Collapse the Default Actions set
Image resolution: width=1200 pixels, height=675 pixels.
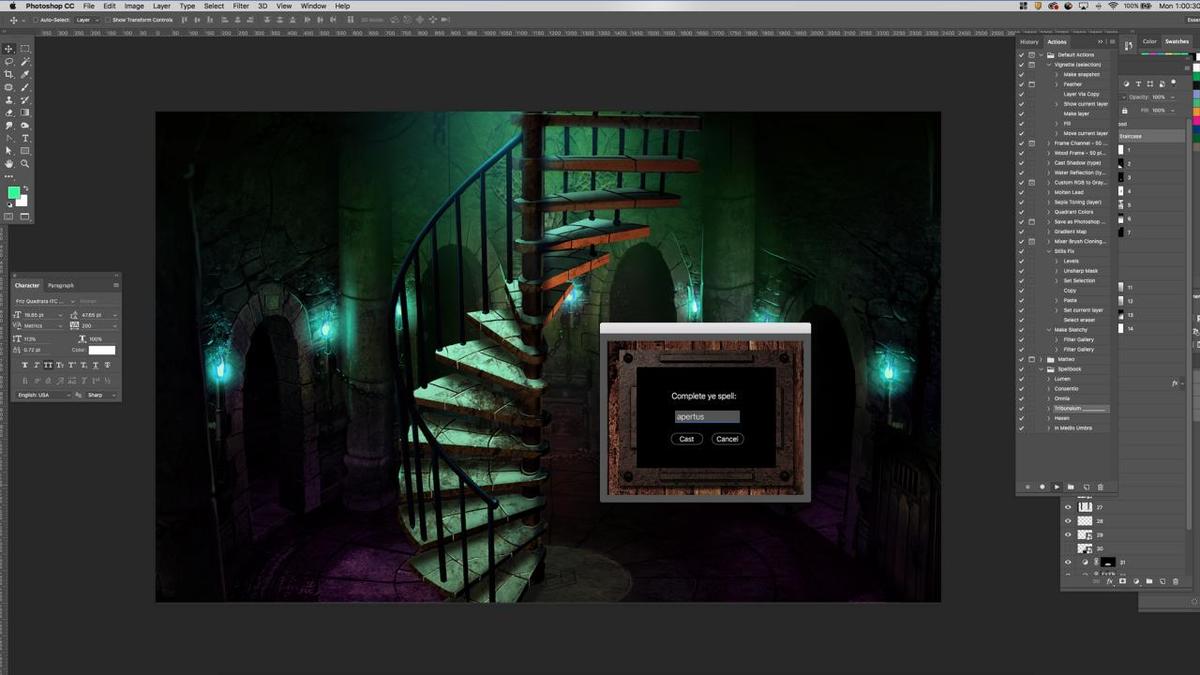click(x=1041, y=55)
